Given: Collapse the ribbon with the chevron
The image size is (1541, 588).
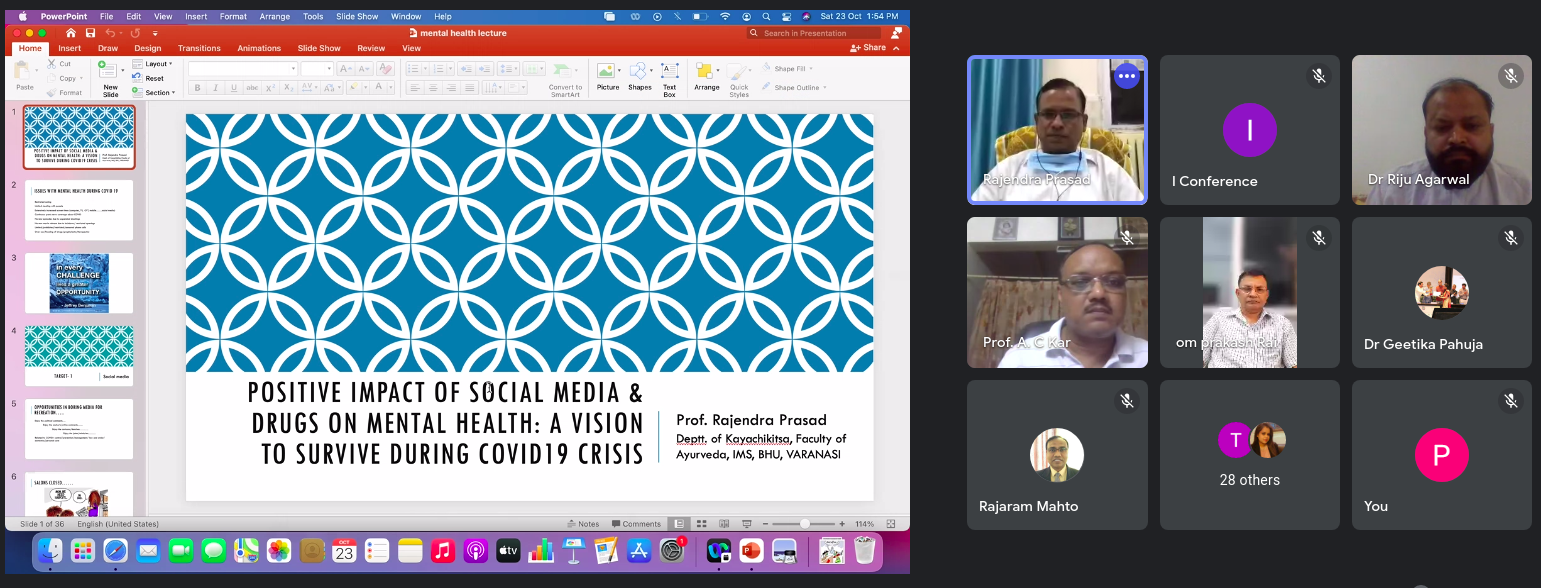Looking at the screenshot, I should pyautogui.click(x=895, y=48).
